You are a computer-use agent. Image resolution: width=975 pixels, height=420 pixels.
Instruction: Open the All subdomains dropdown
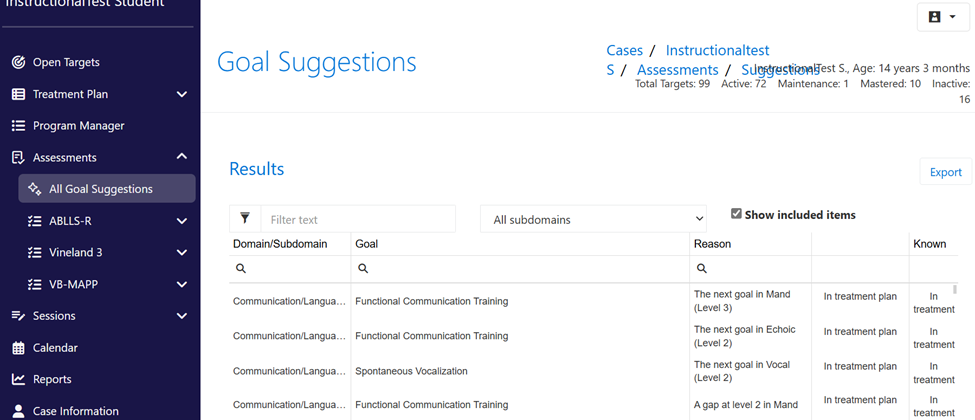point(593,219)
